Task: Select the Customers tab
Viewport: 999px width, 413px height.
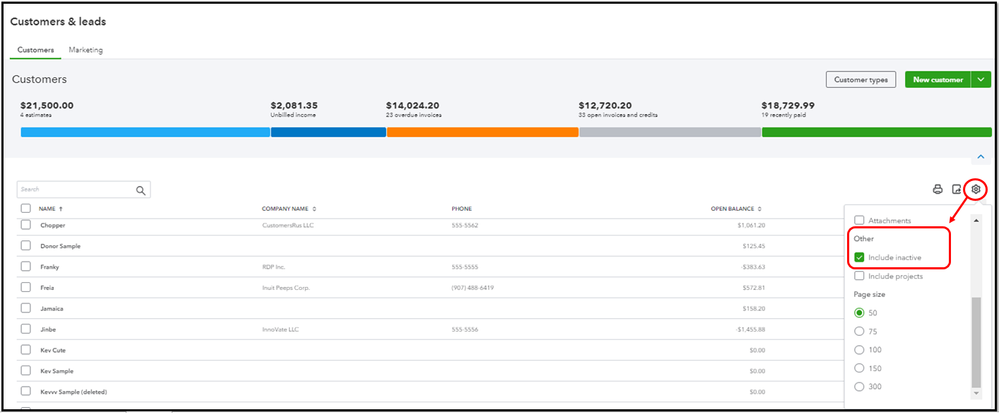Action: [36, 50]
